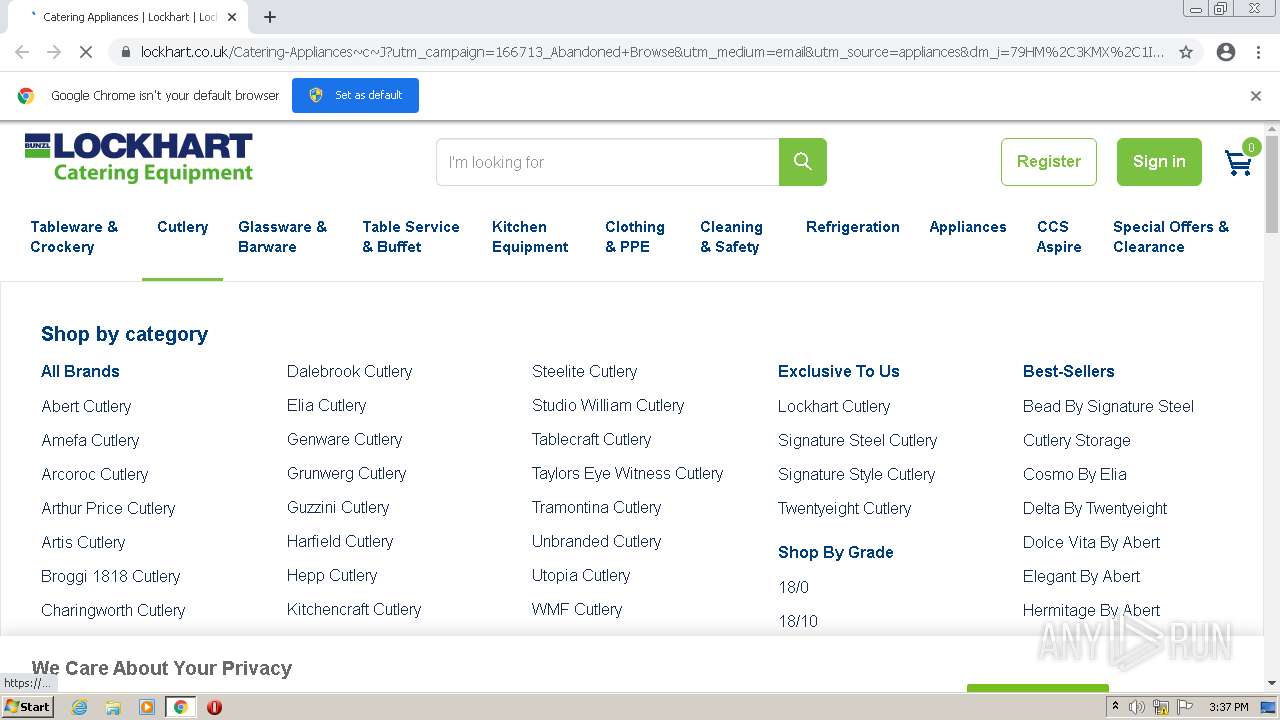Open Taylors Eye Witness Cutlery link
Screen dimensions: 1280x720
(627, 473)
